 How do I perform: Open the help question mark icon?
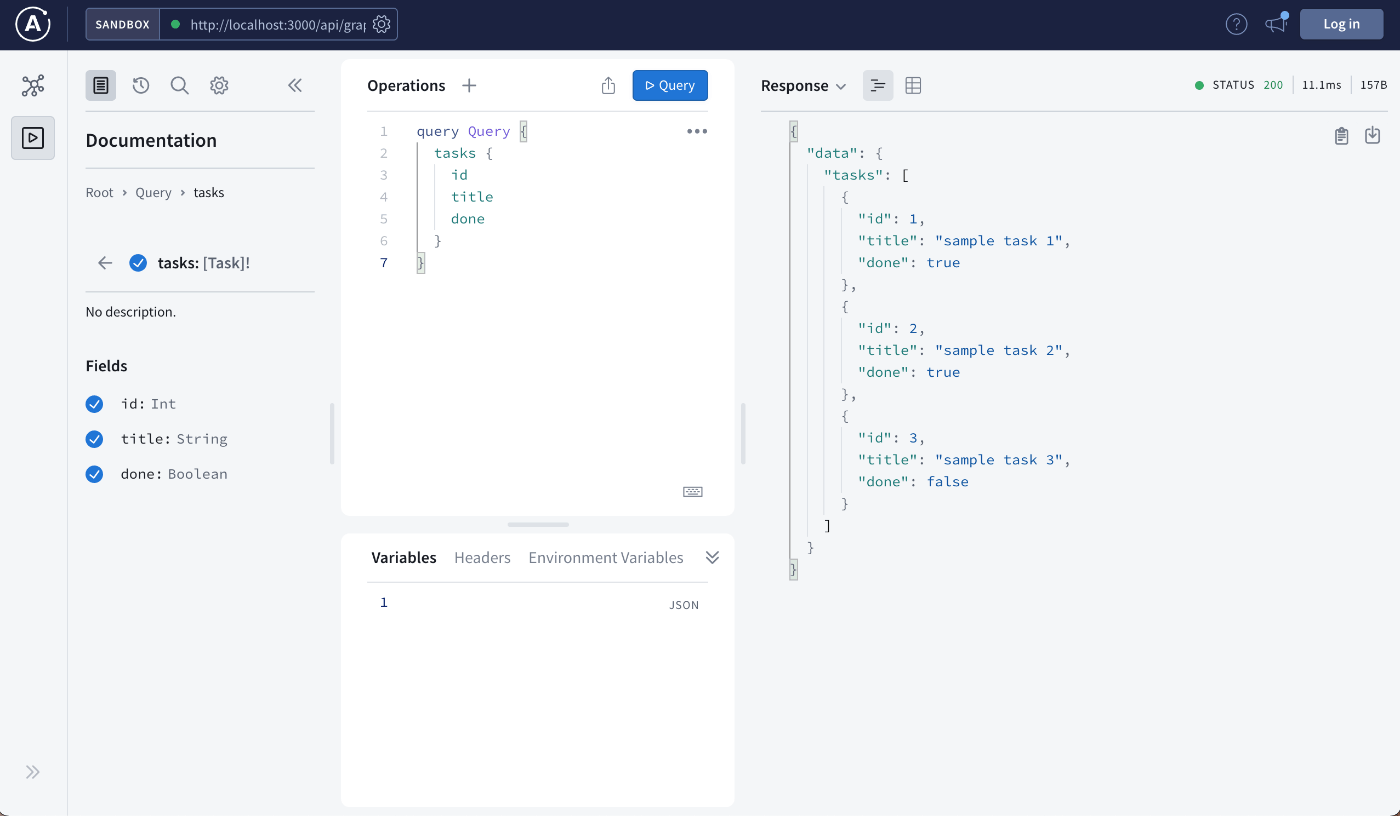tap(1236, 24)
